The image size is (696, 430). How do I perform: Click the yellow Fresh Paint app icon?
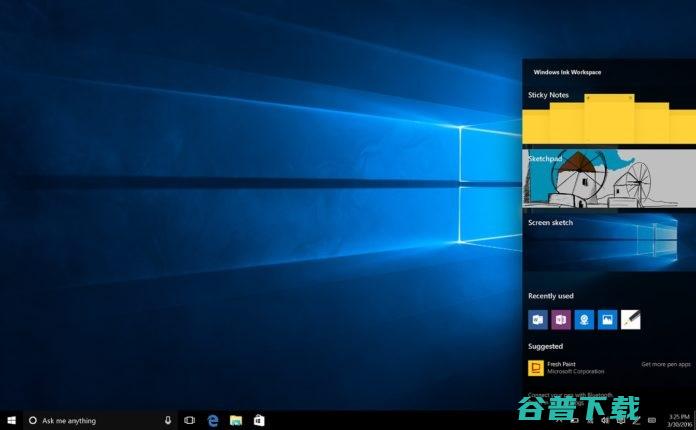click(x=536, y=368)
